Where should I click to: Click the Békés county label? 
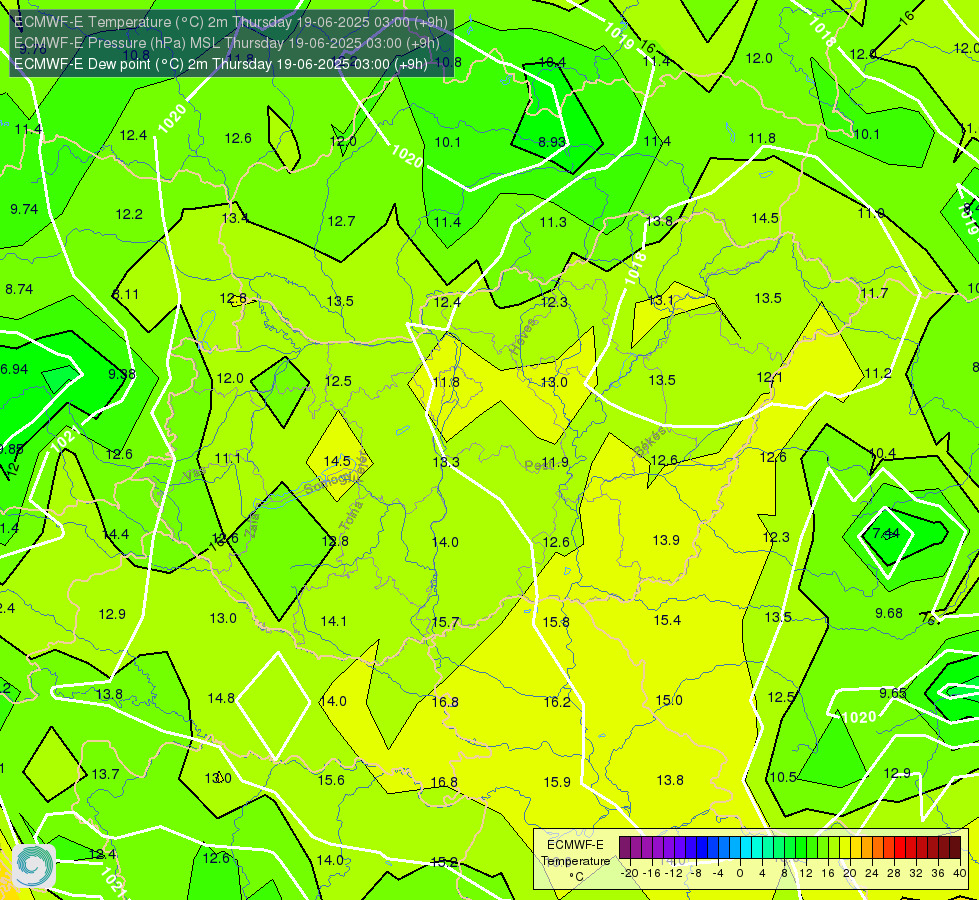pos(651,441)
